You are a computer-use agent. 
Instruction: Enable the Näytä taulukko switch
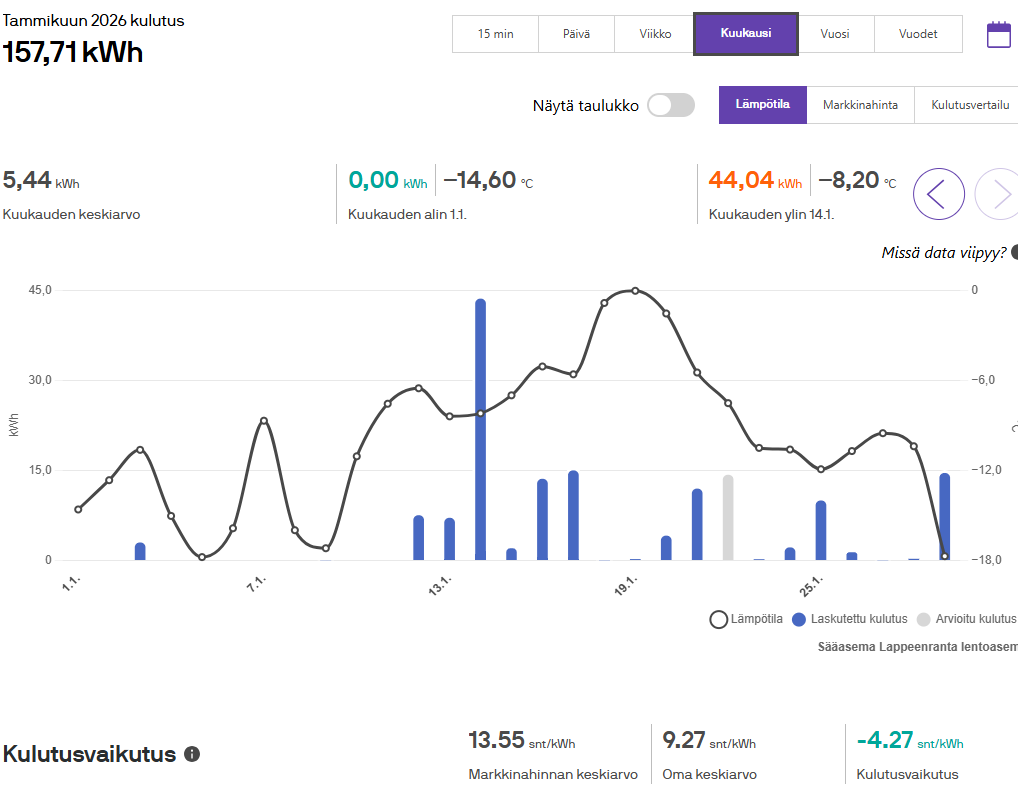tap(670, 105)
